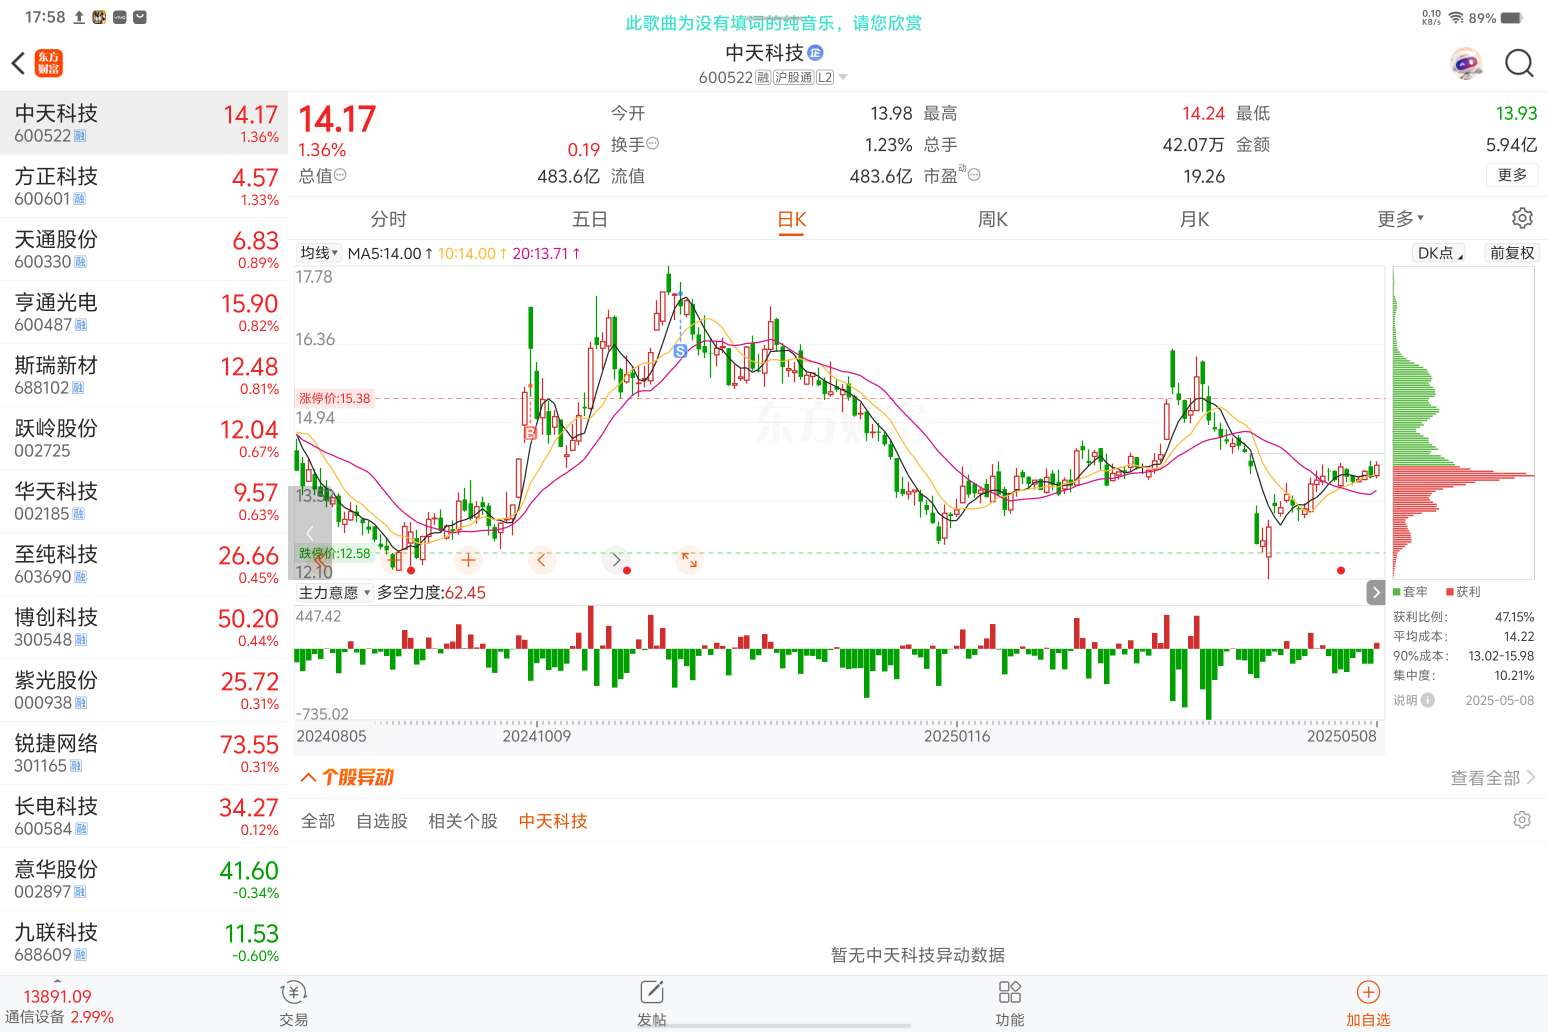Screen dimensions: 1548x1032
Task: Add to watchlist with 加自选 icon
Action: pyautogui.click(x=1368, y=1003)
